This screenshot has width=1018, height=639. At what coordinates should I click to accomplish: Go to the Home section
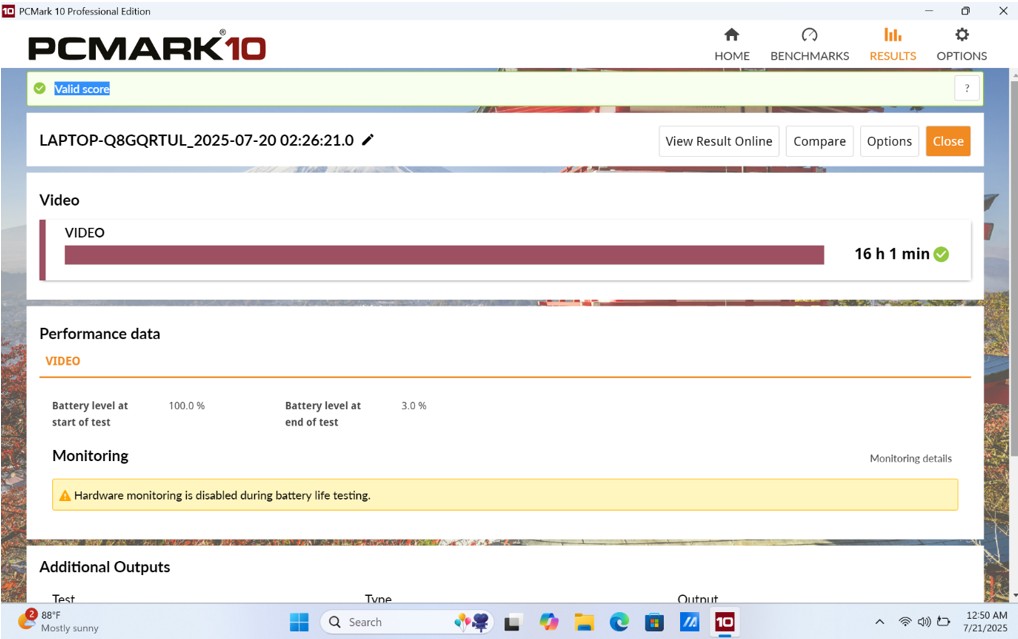[731, 45]
